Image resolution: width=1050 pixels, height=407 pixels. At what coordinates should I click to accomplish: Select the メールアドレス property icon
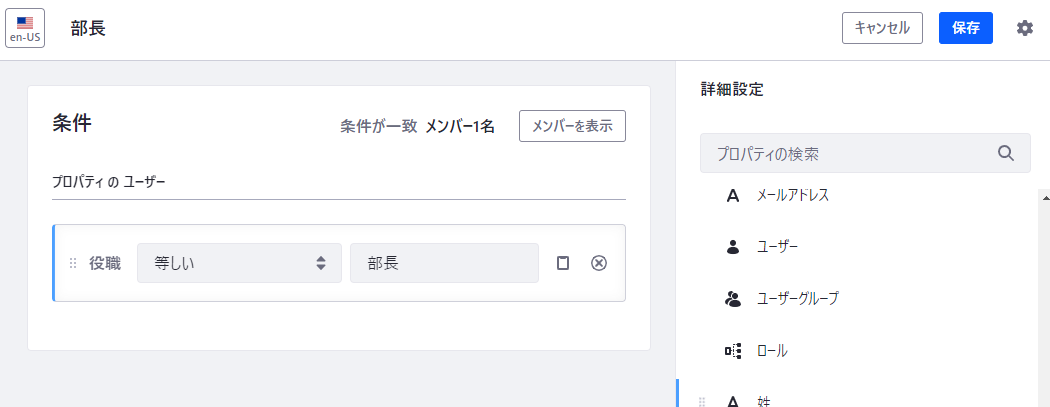[732, 196]
